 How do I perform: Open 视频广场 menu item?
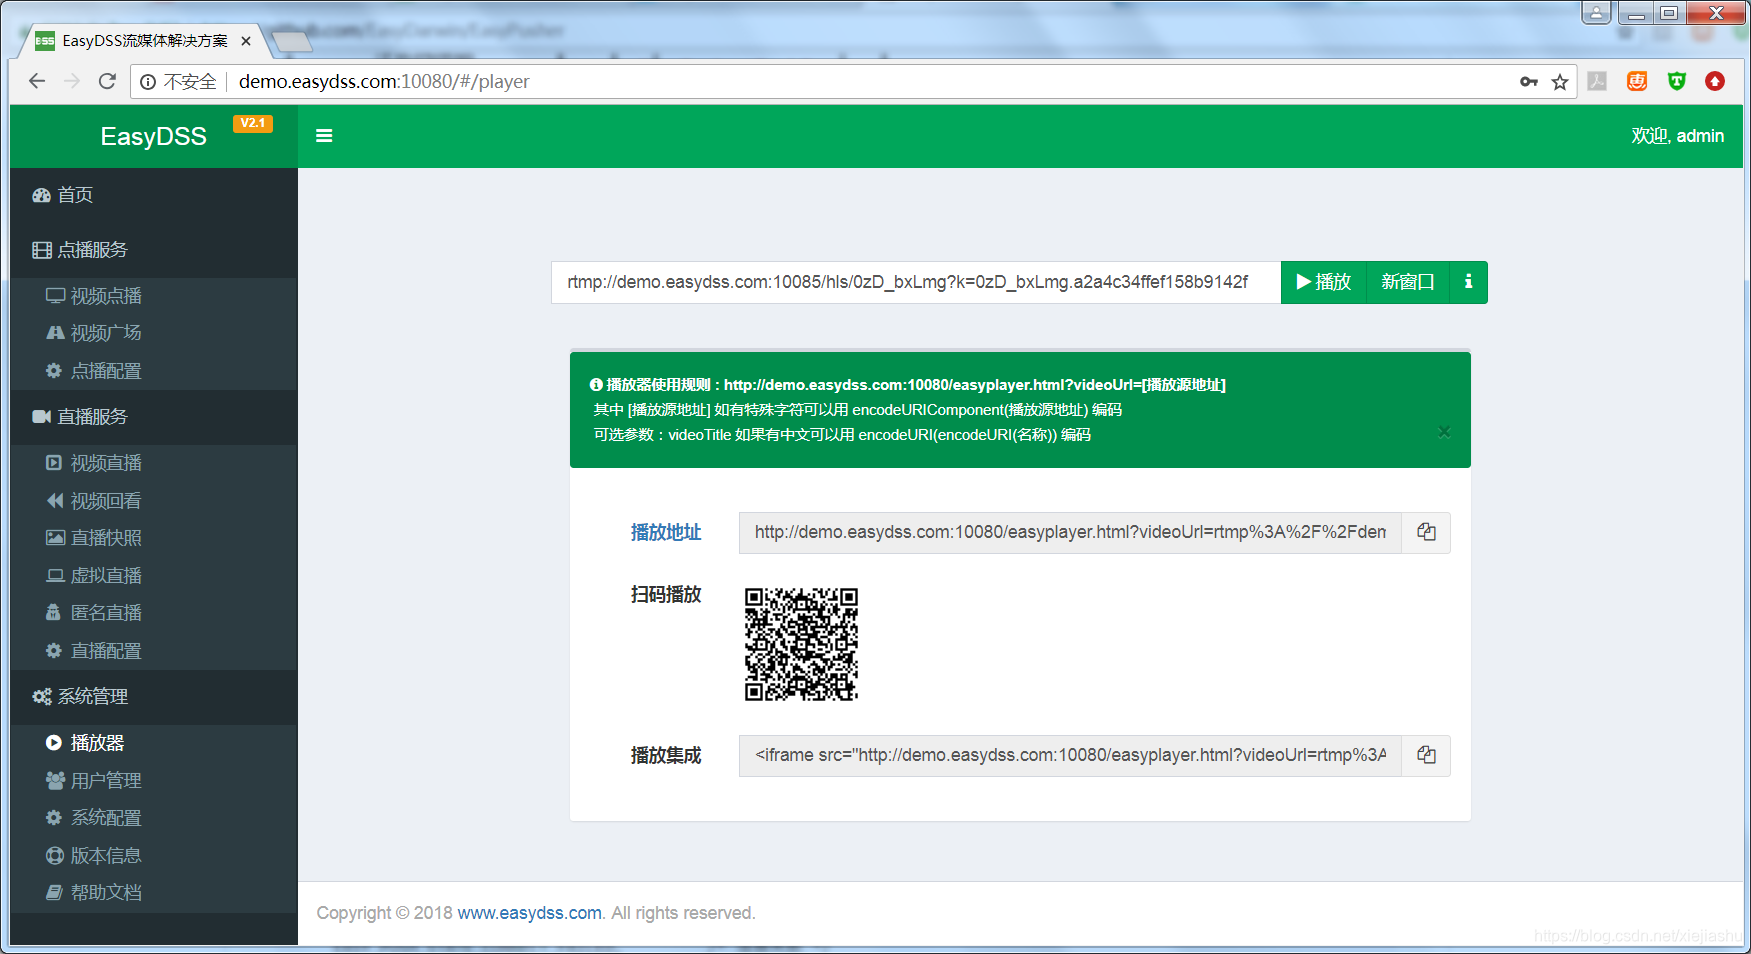point(154,333)
